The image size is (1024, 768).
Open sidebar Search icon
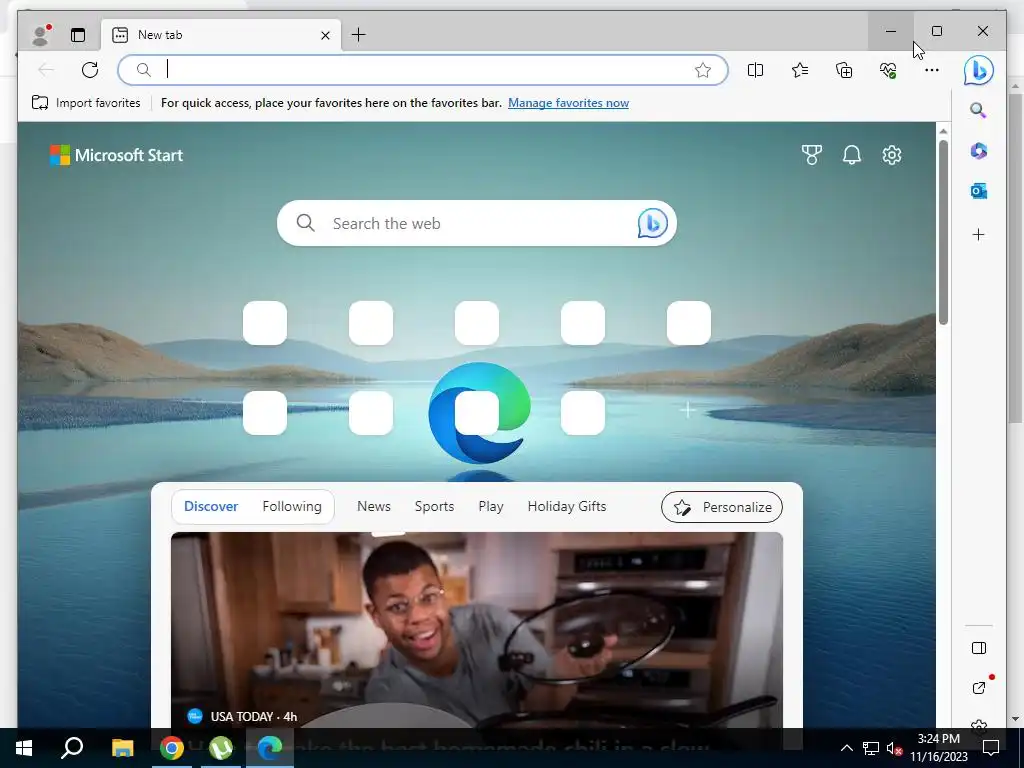click(978, 110)
